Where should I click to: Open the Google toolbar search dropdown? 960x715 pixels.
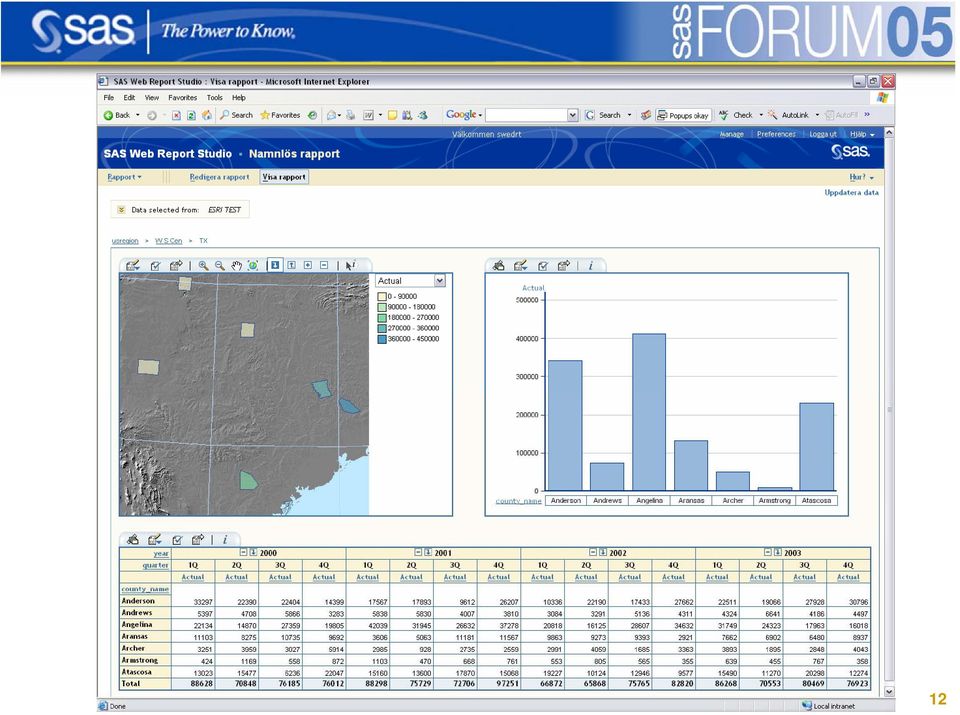(x=572, y=115)
